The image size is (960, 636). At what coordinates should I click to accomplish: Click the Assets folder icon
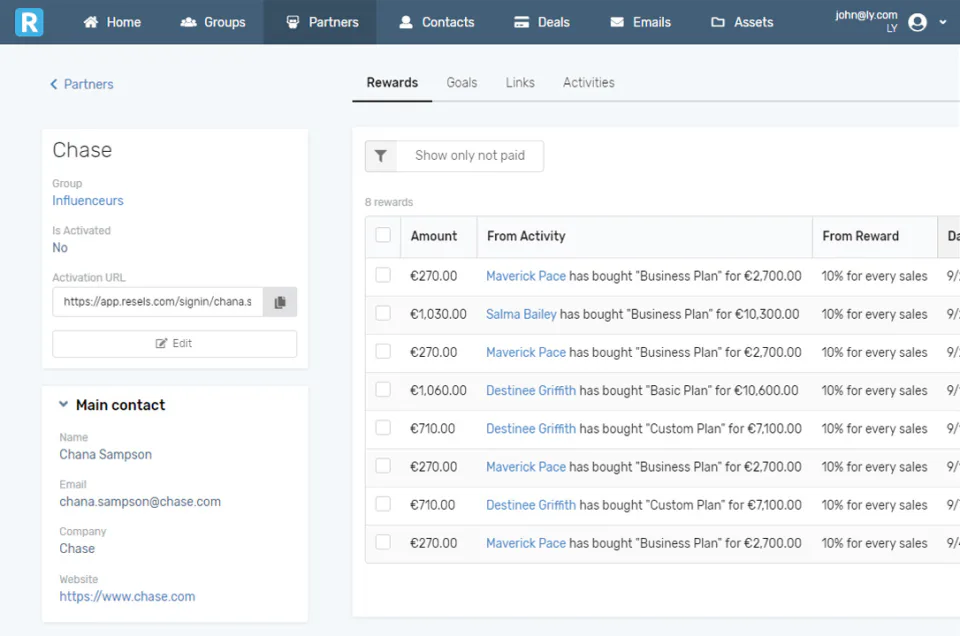coord(718,22)
